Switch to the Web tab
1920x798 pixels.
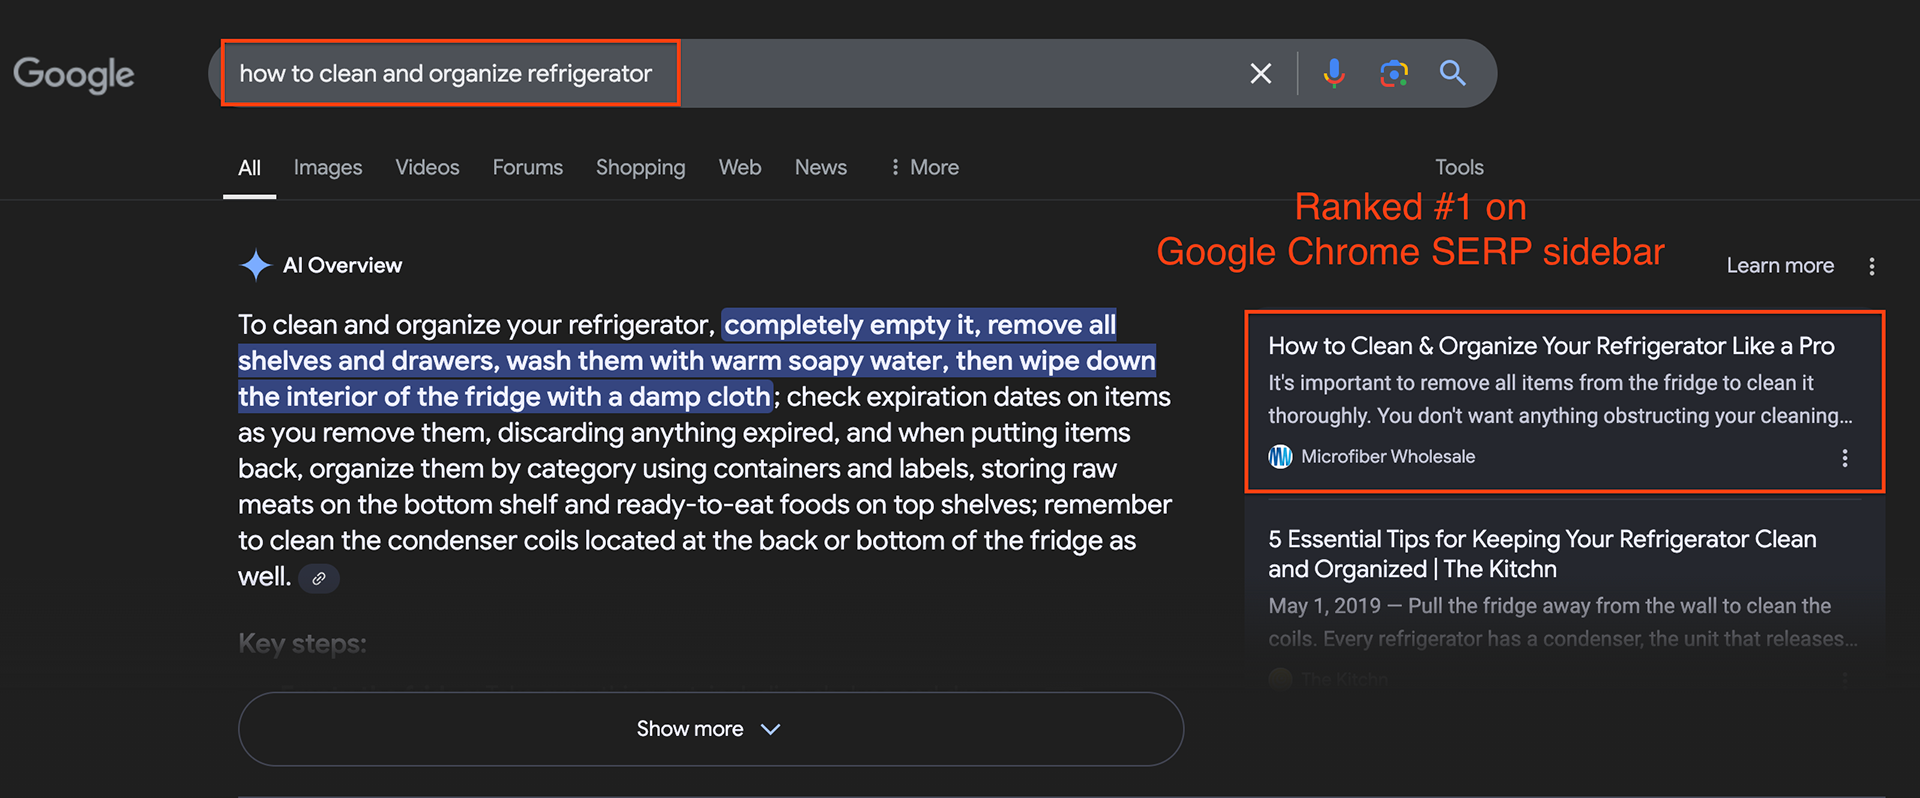pyautogui.click(x=740, y=168)
